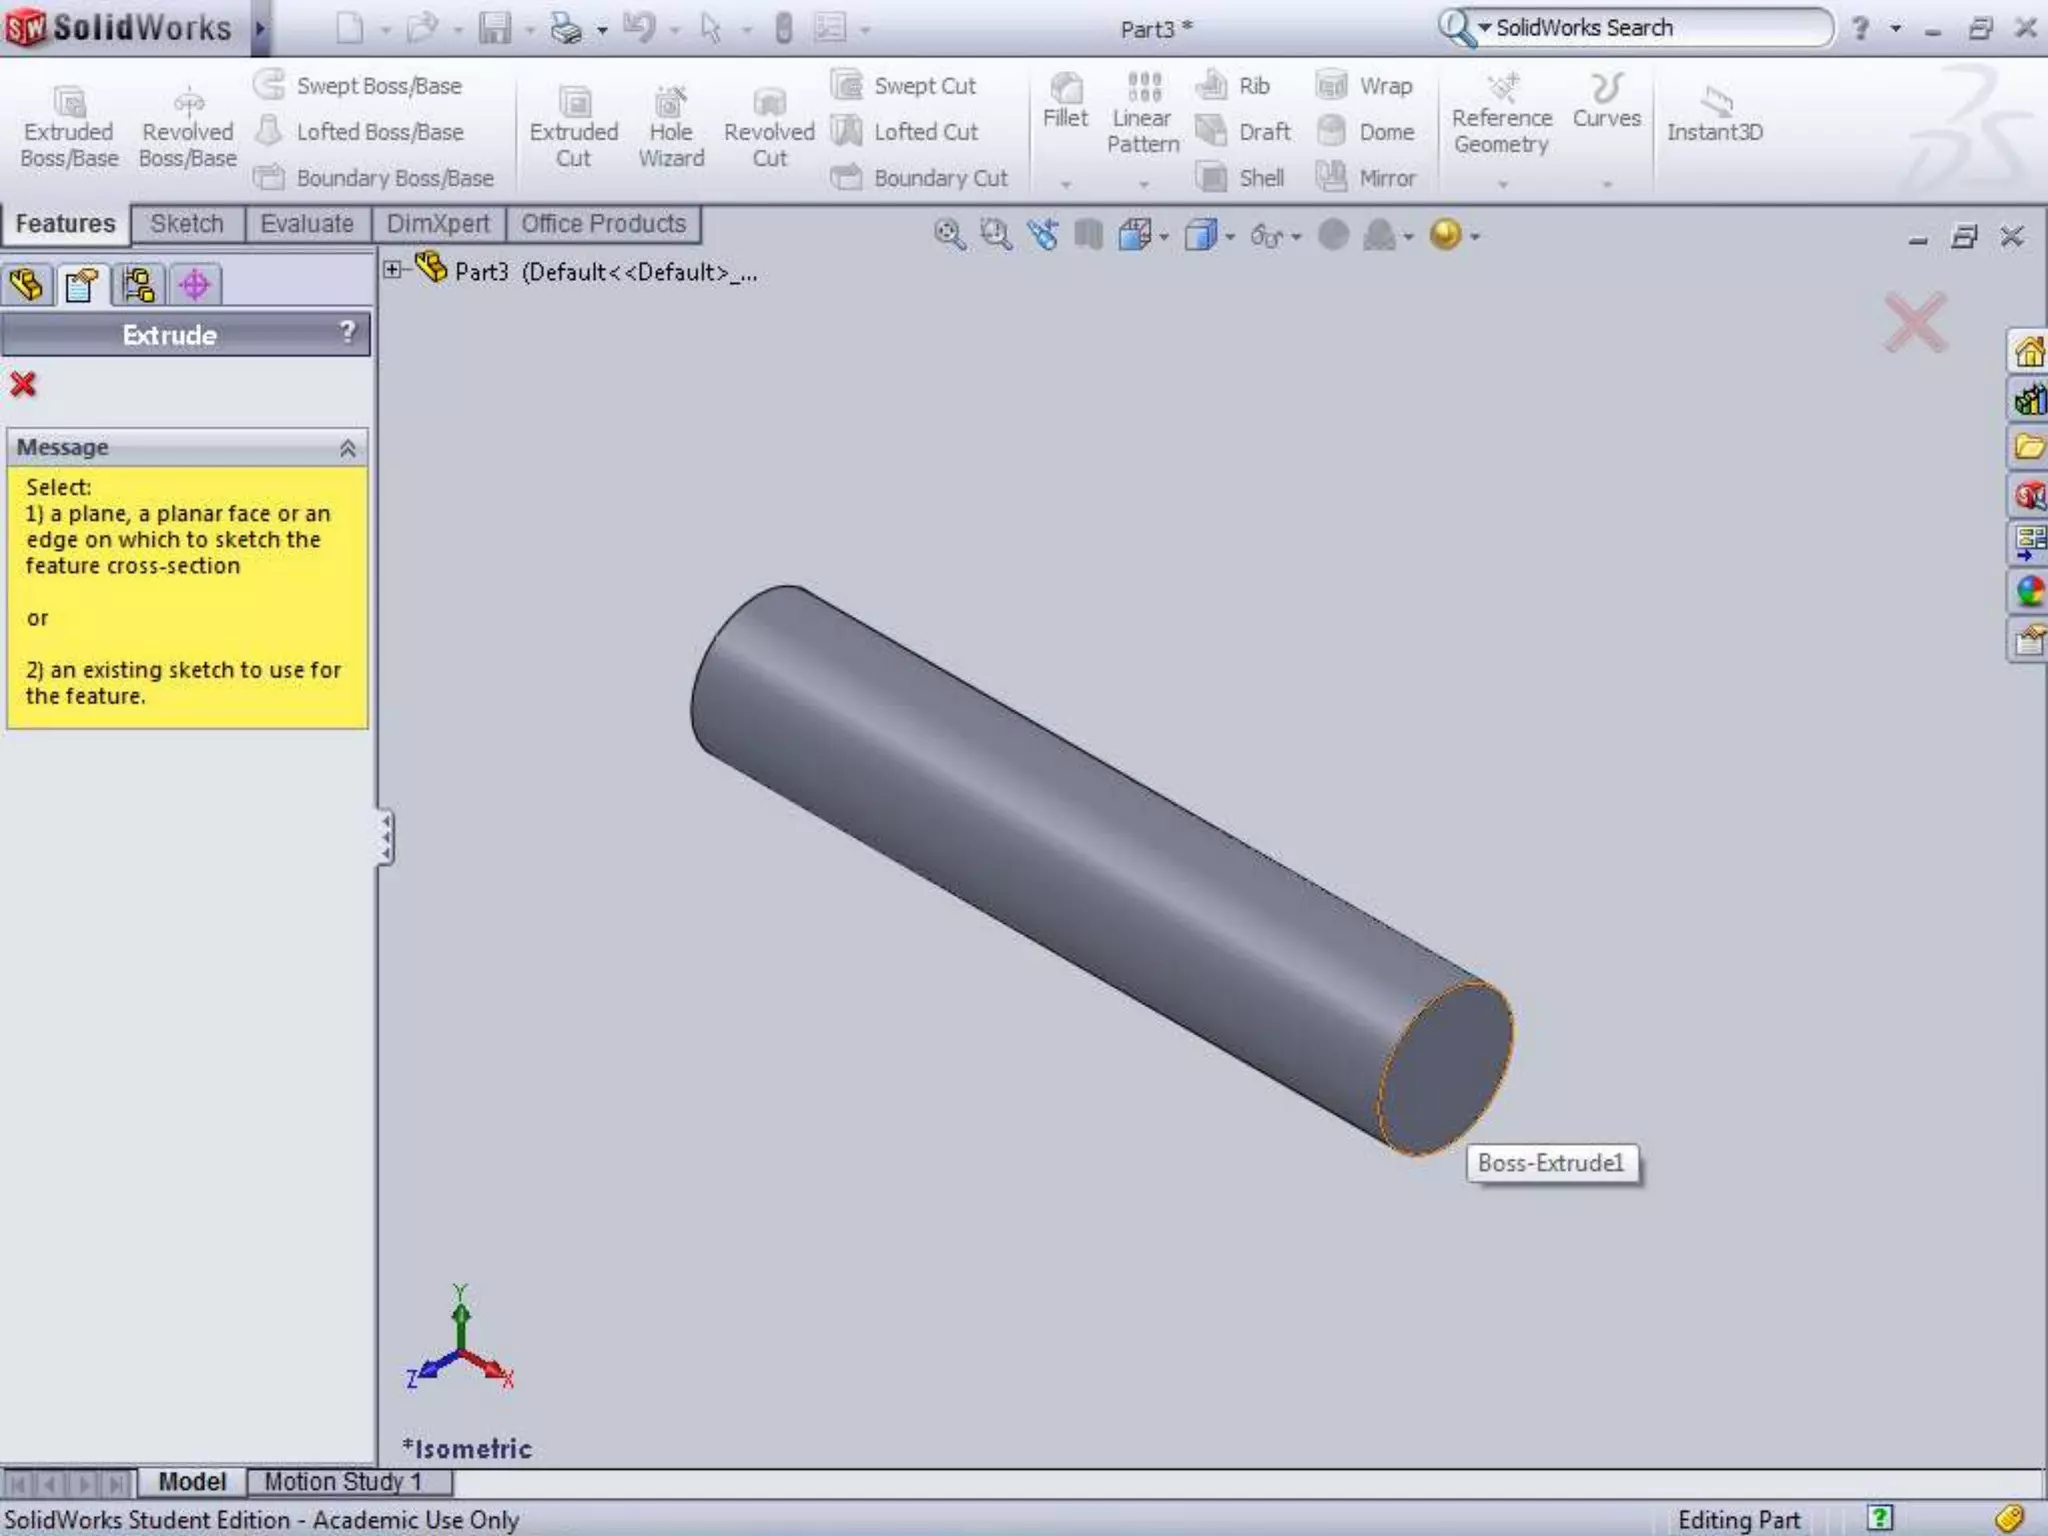
Task: Click the FeatureManager design tree icon
Action: pos(27,286)
